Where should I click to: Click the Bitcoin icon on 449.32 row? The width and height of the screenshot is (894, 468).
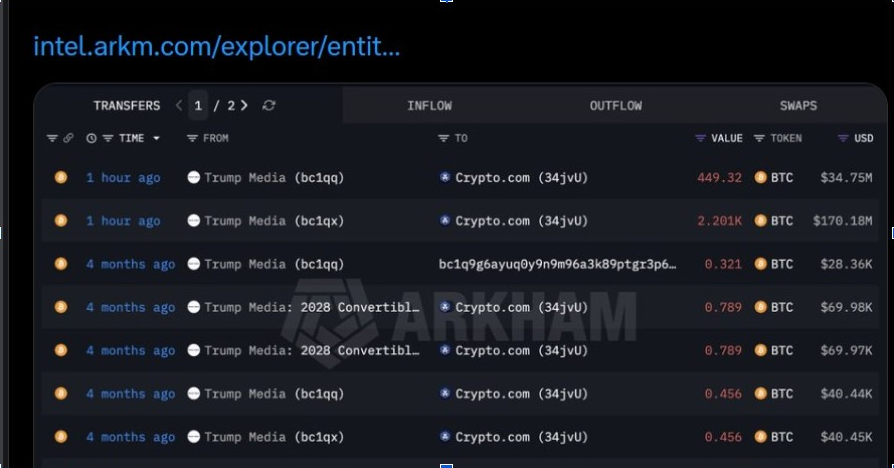(x=60, y=177)
